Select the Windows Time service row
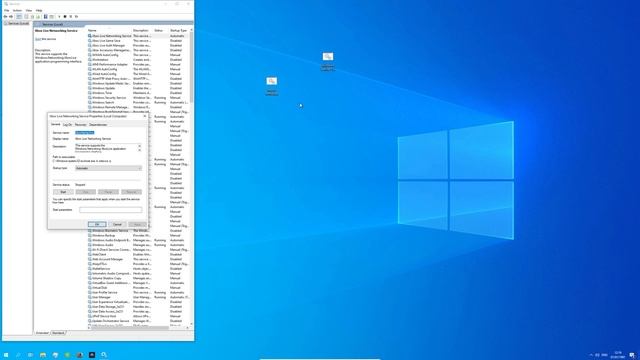 138,93
